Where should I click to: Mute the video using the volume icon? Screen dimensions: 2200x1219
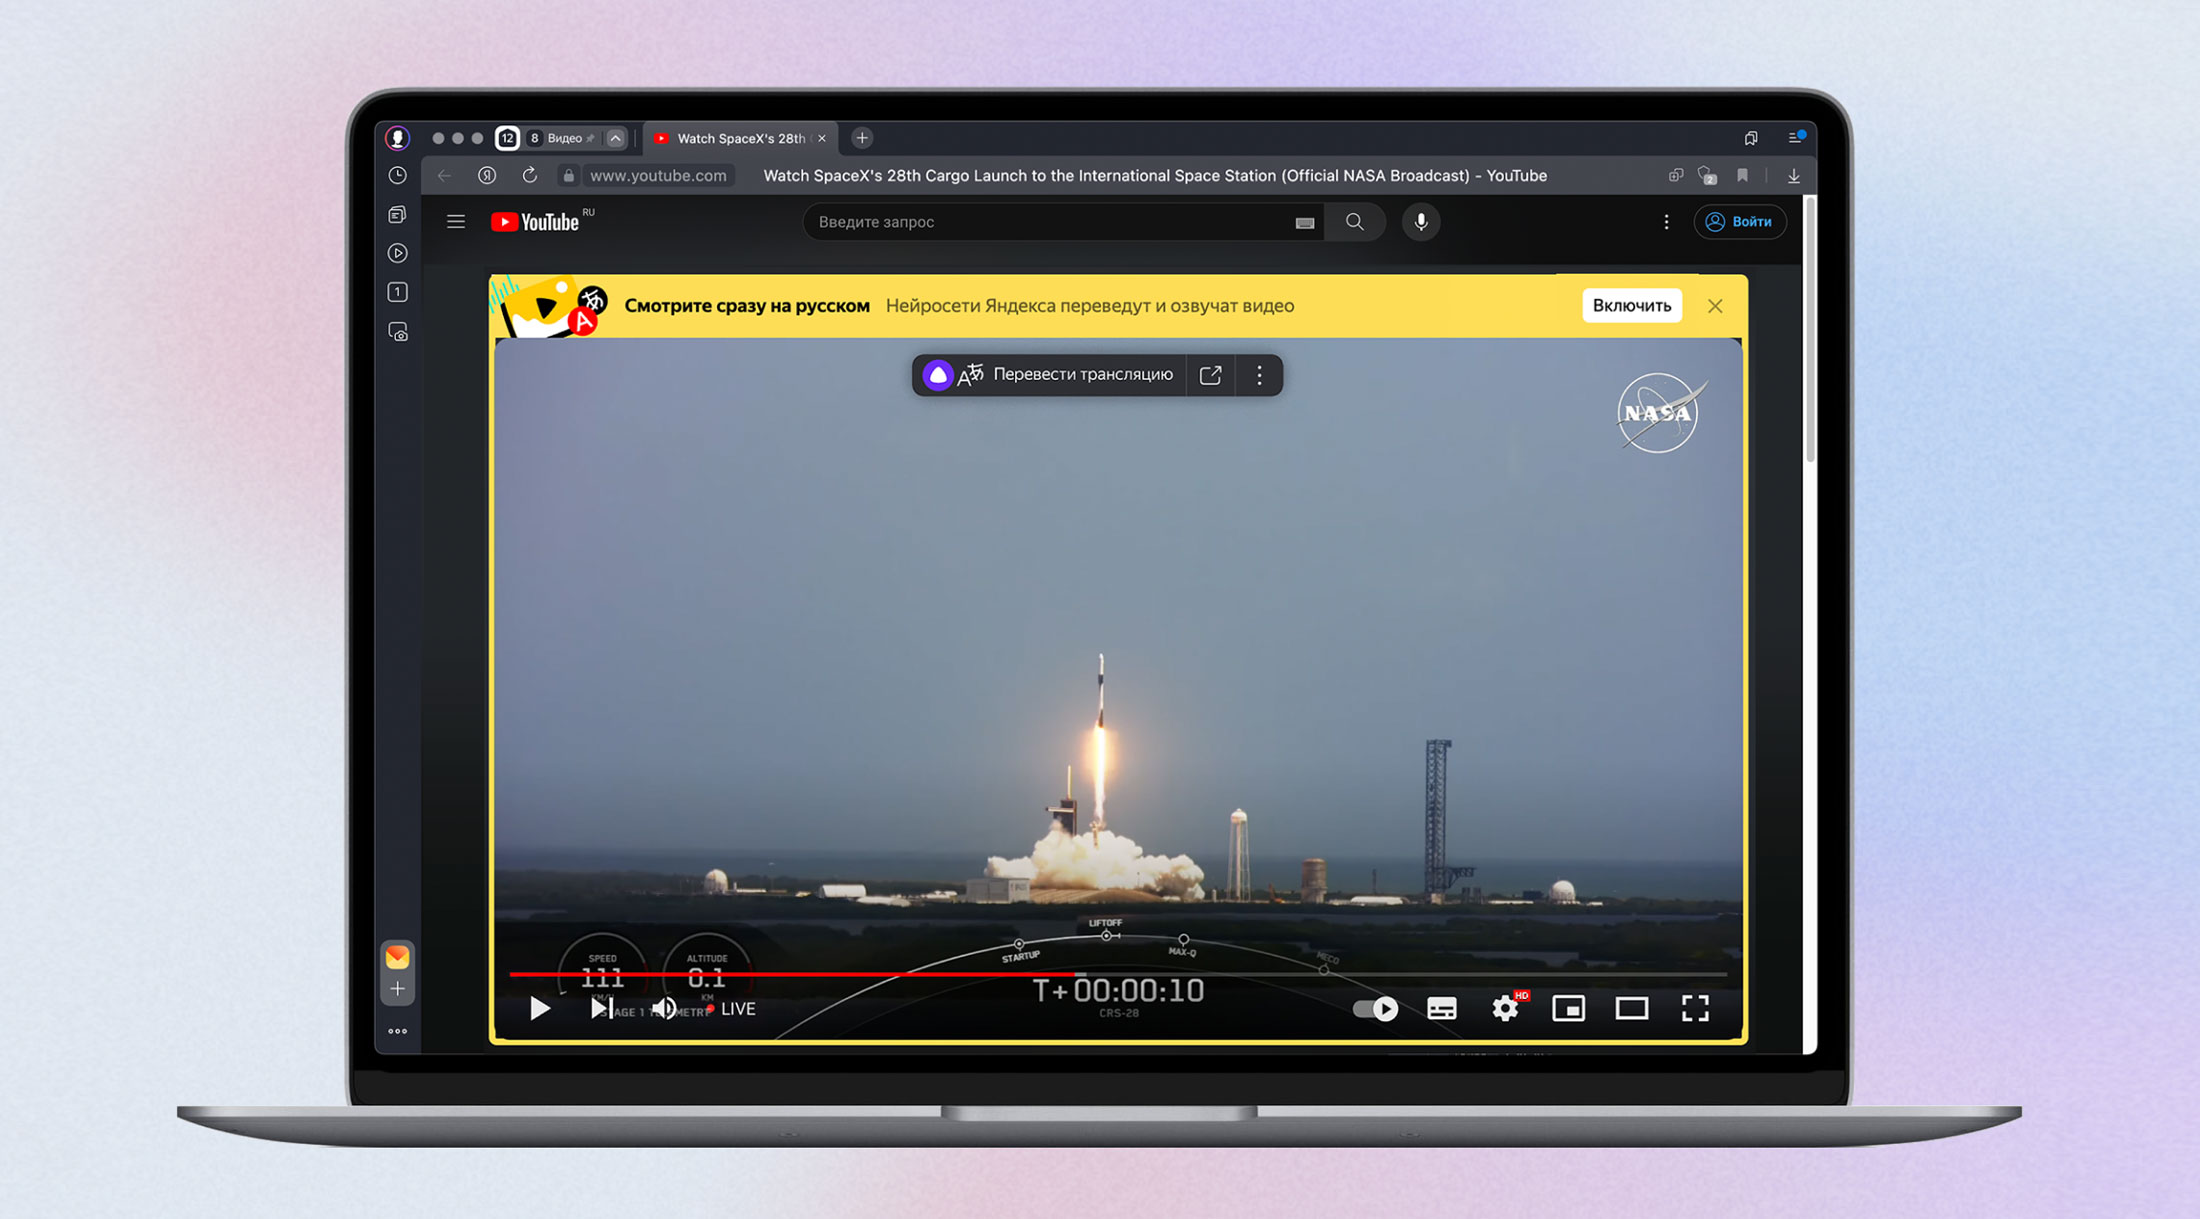tap(664, 1008)
